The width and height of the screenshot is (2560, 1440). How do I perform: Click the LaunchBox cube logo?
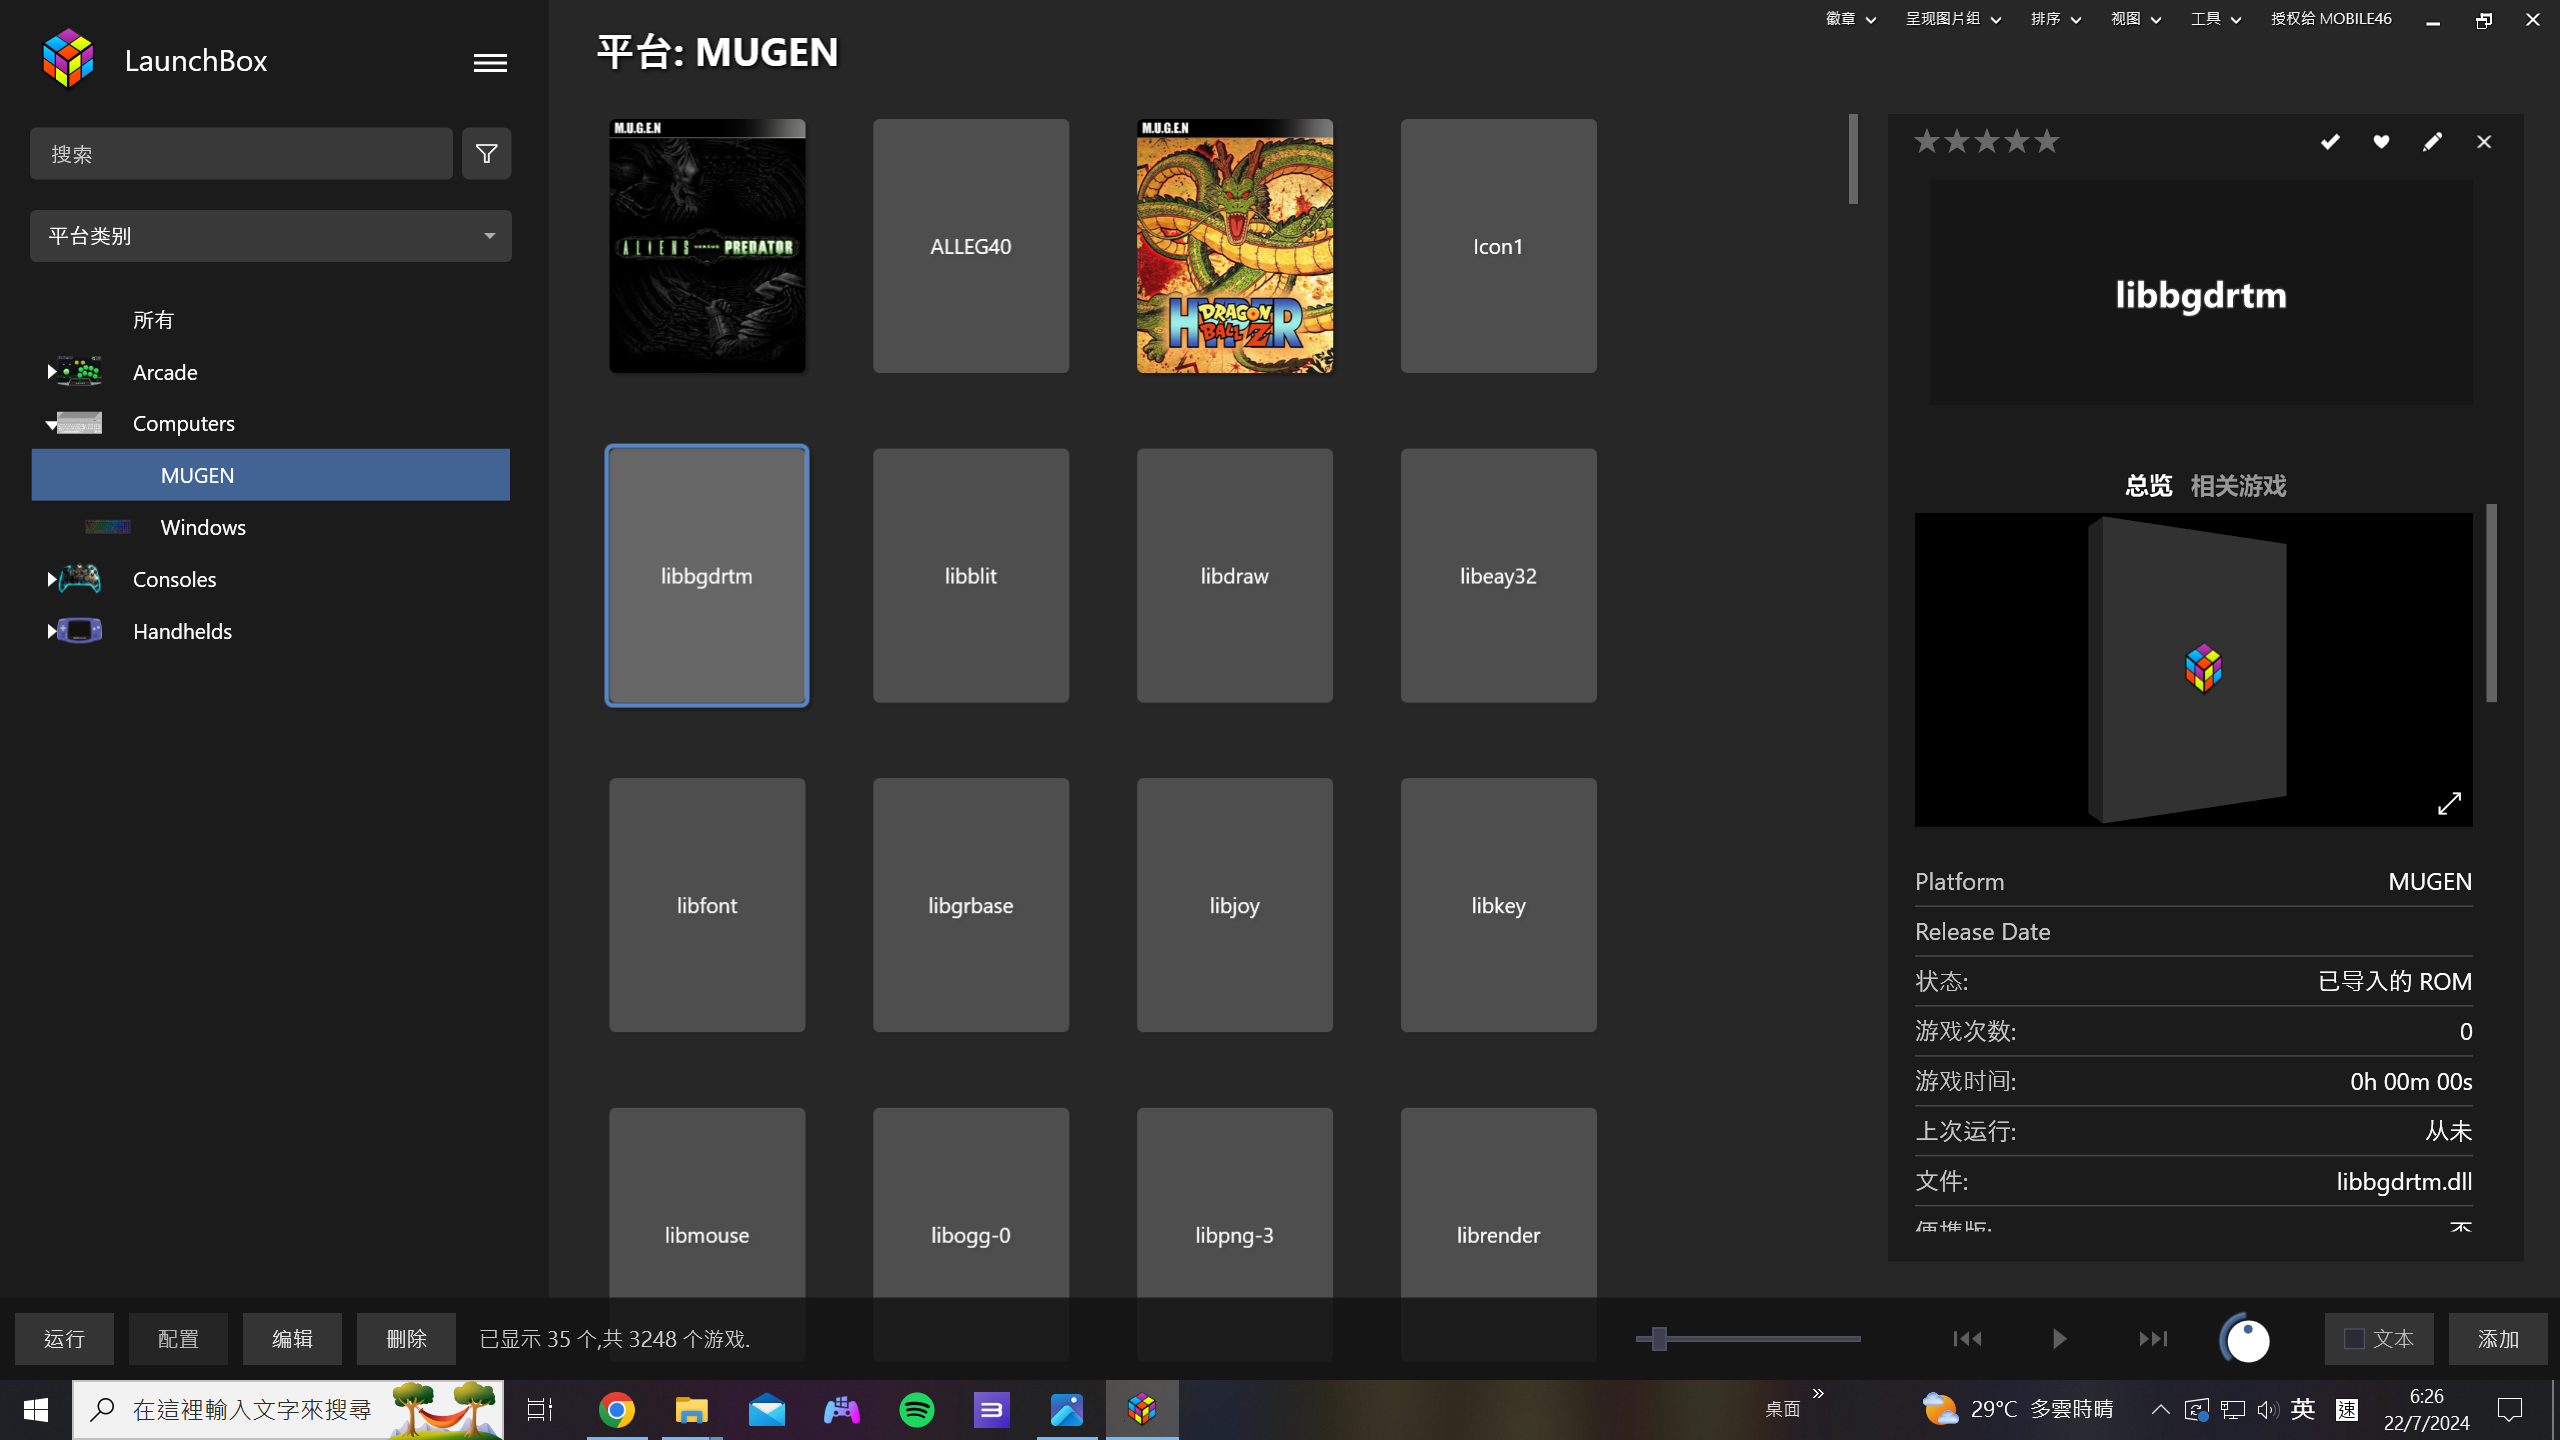coord(68,59)
